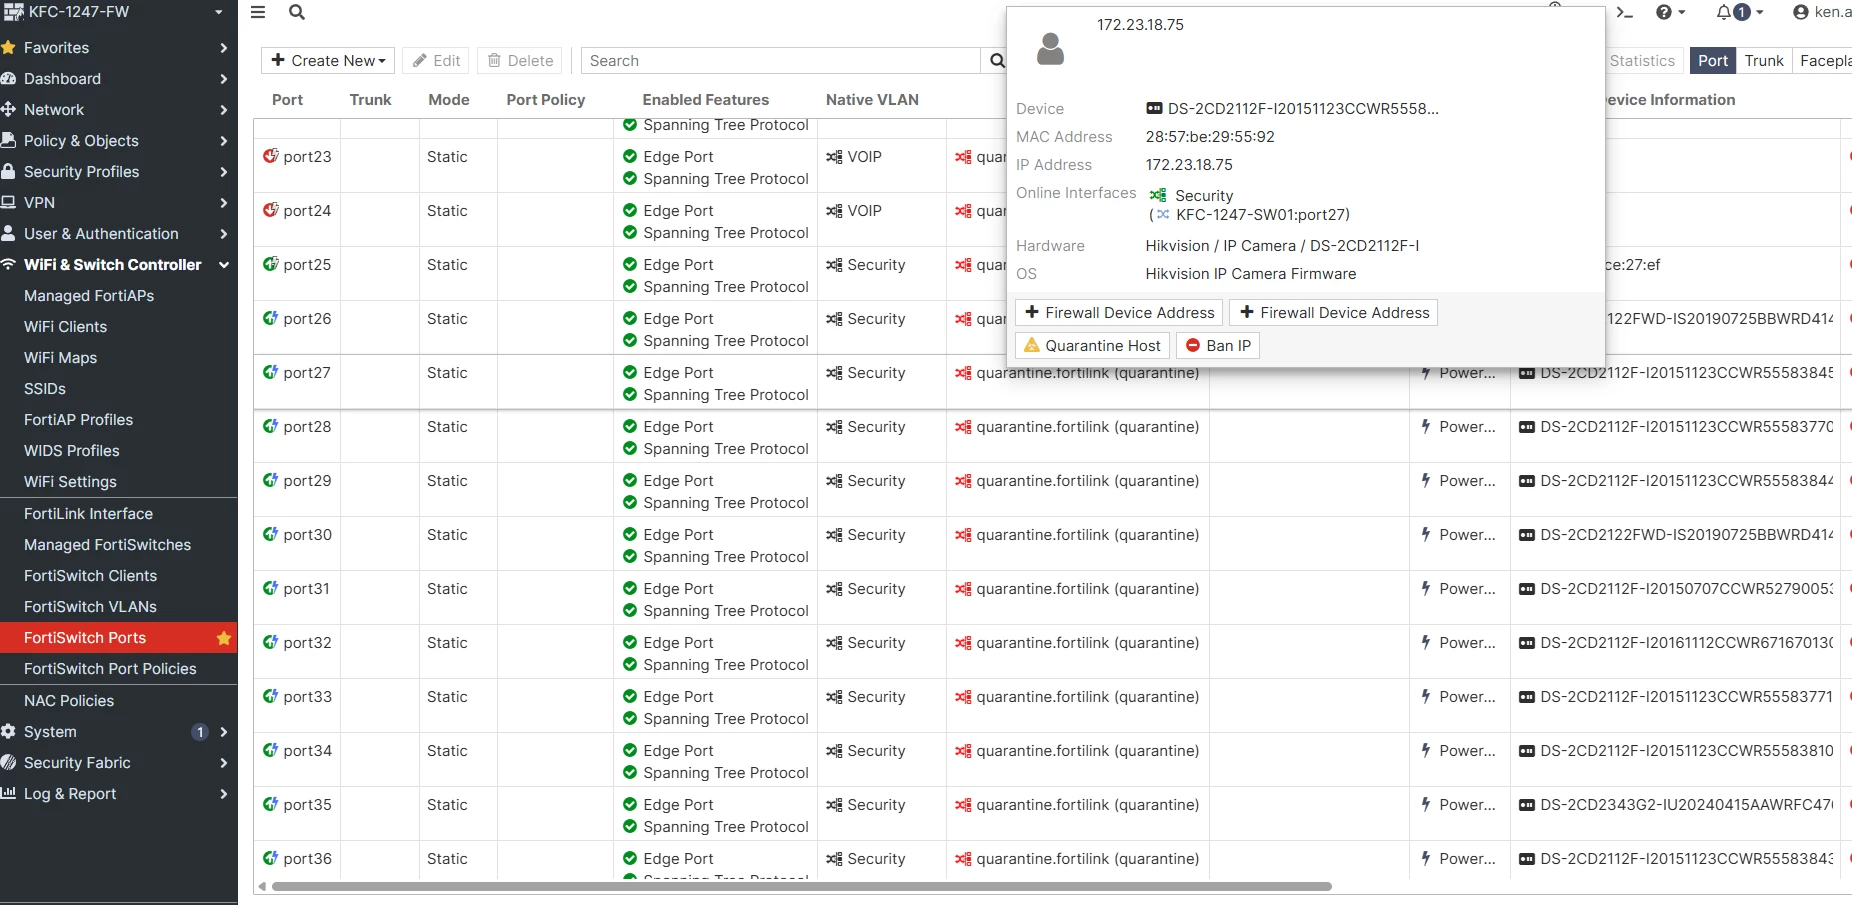Image resolution: width=1852 pixels, height=905 pixels.
Task: Click port23 status icon
Action: [270, 156]
